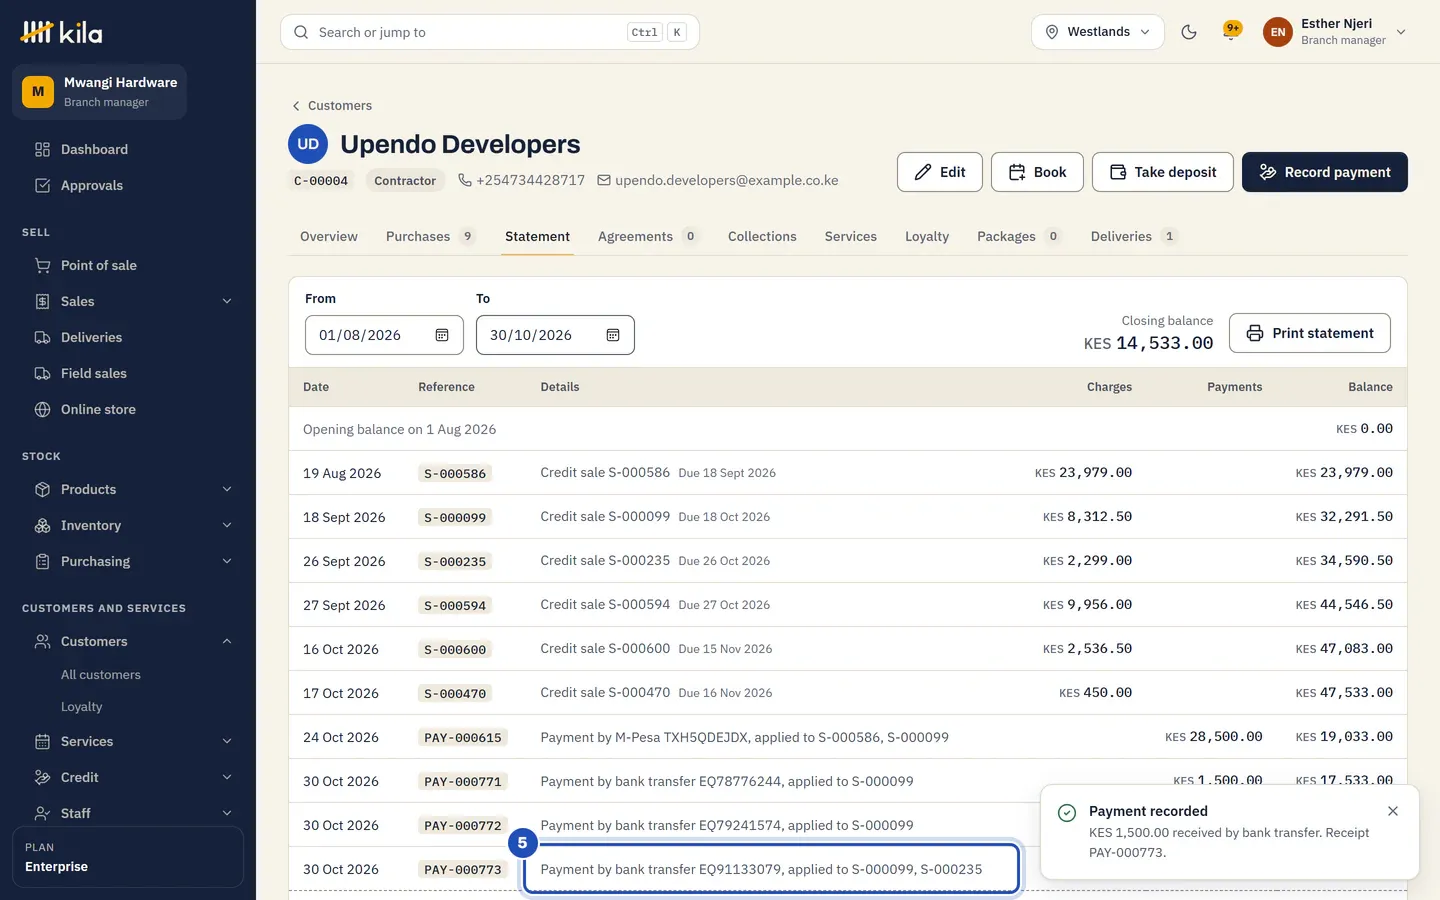
Task: Switch to the Purchases tab
Action: click(430, 236)
